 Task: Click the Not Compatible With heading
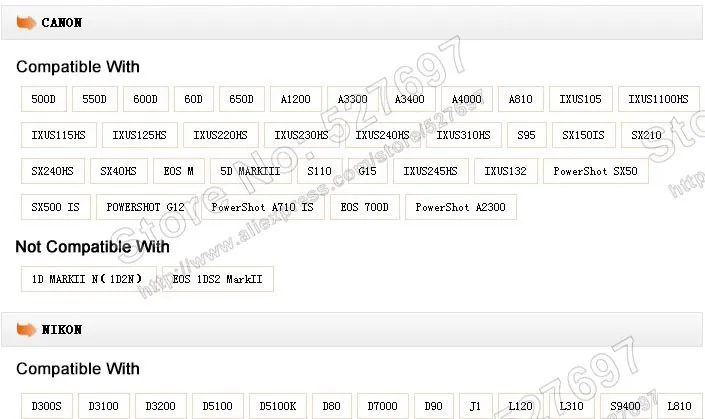pos(93,247)
